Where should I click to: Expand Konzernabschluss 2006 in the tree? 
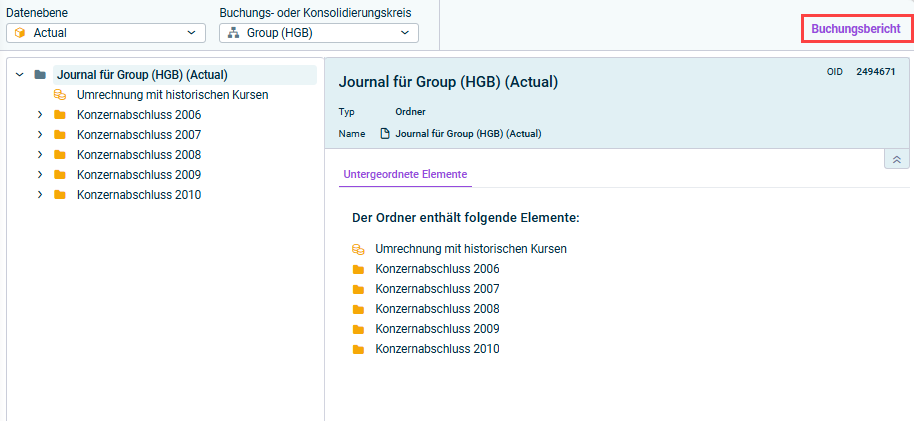[x=40, y=115]
